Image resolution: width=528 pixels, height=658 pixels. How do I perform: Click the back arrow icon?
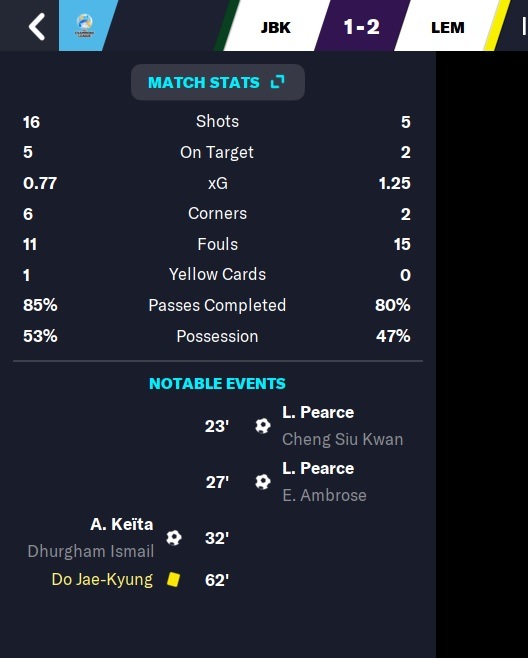(37, 26)
